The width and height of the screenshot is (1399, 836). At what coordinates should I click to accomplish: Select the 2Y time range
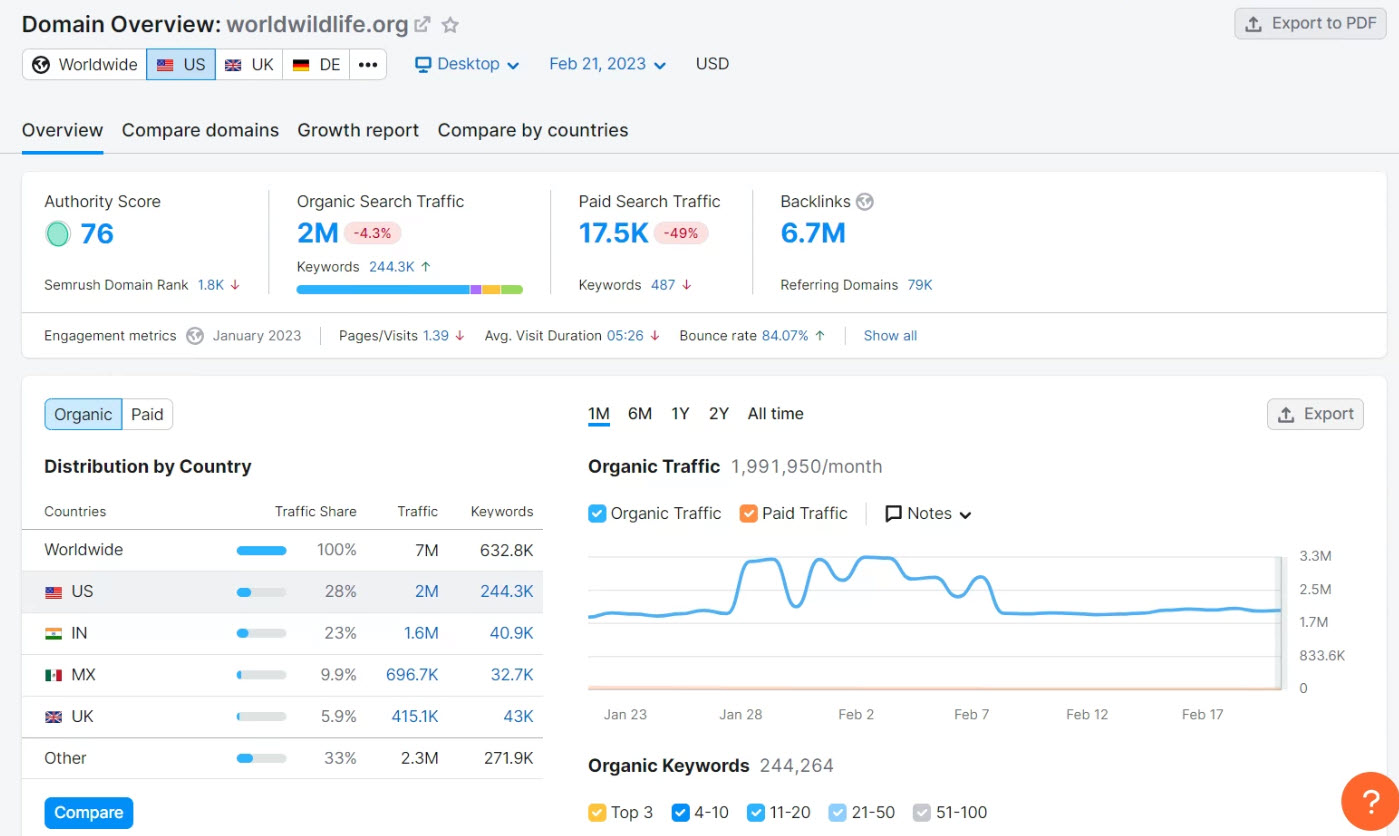tap(719, 414)
